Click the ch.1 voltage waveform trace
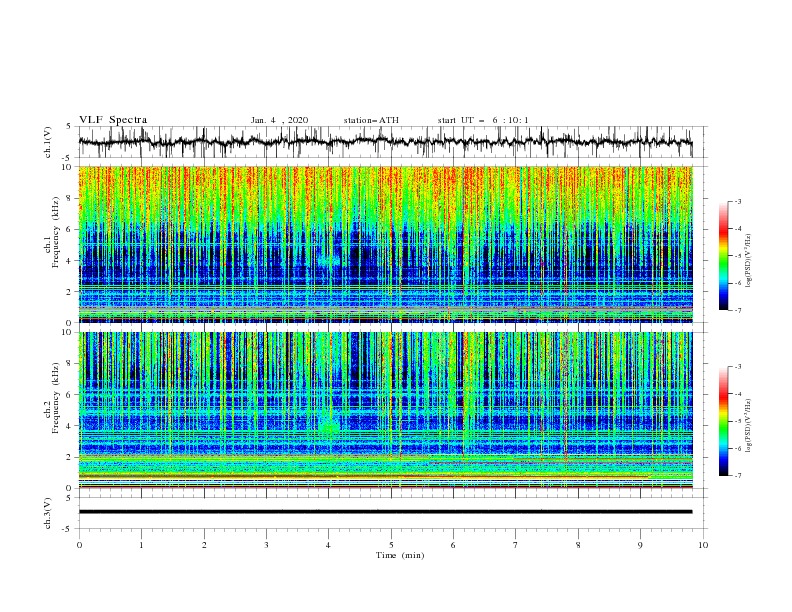Viewport: 792px width, 612px height. coord(385,142)
